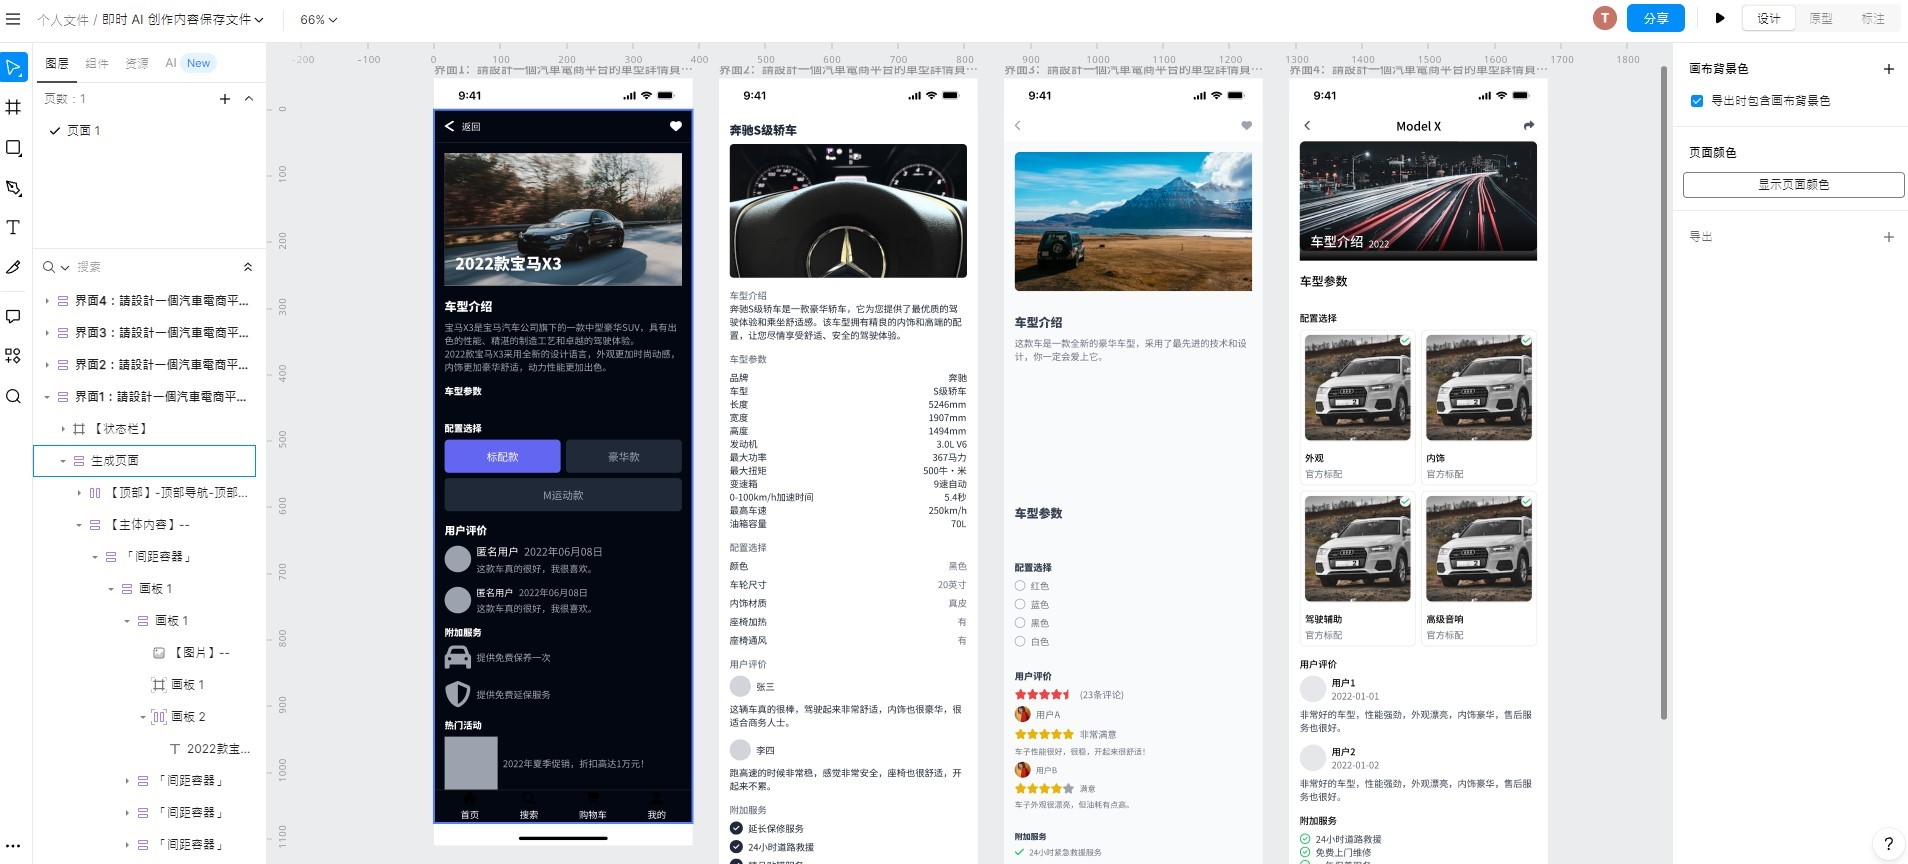
Task: Select the 白色 radio option
Action: [1020, 641]
